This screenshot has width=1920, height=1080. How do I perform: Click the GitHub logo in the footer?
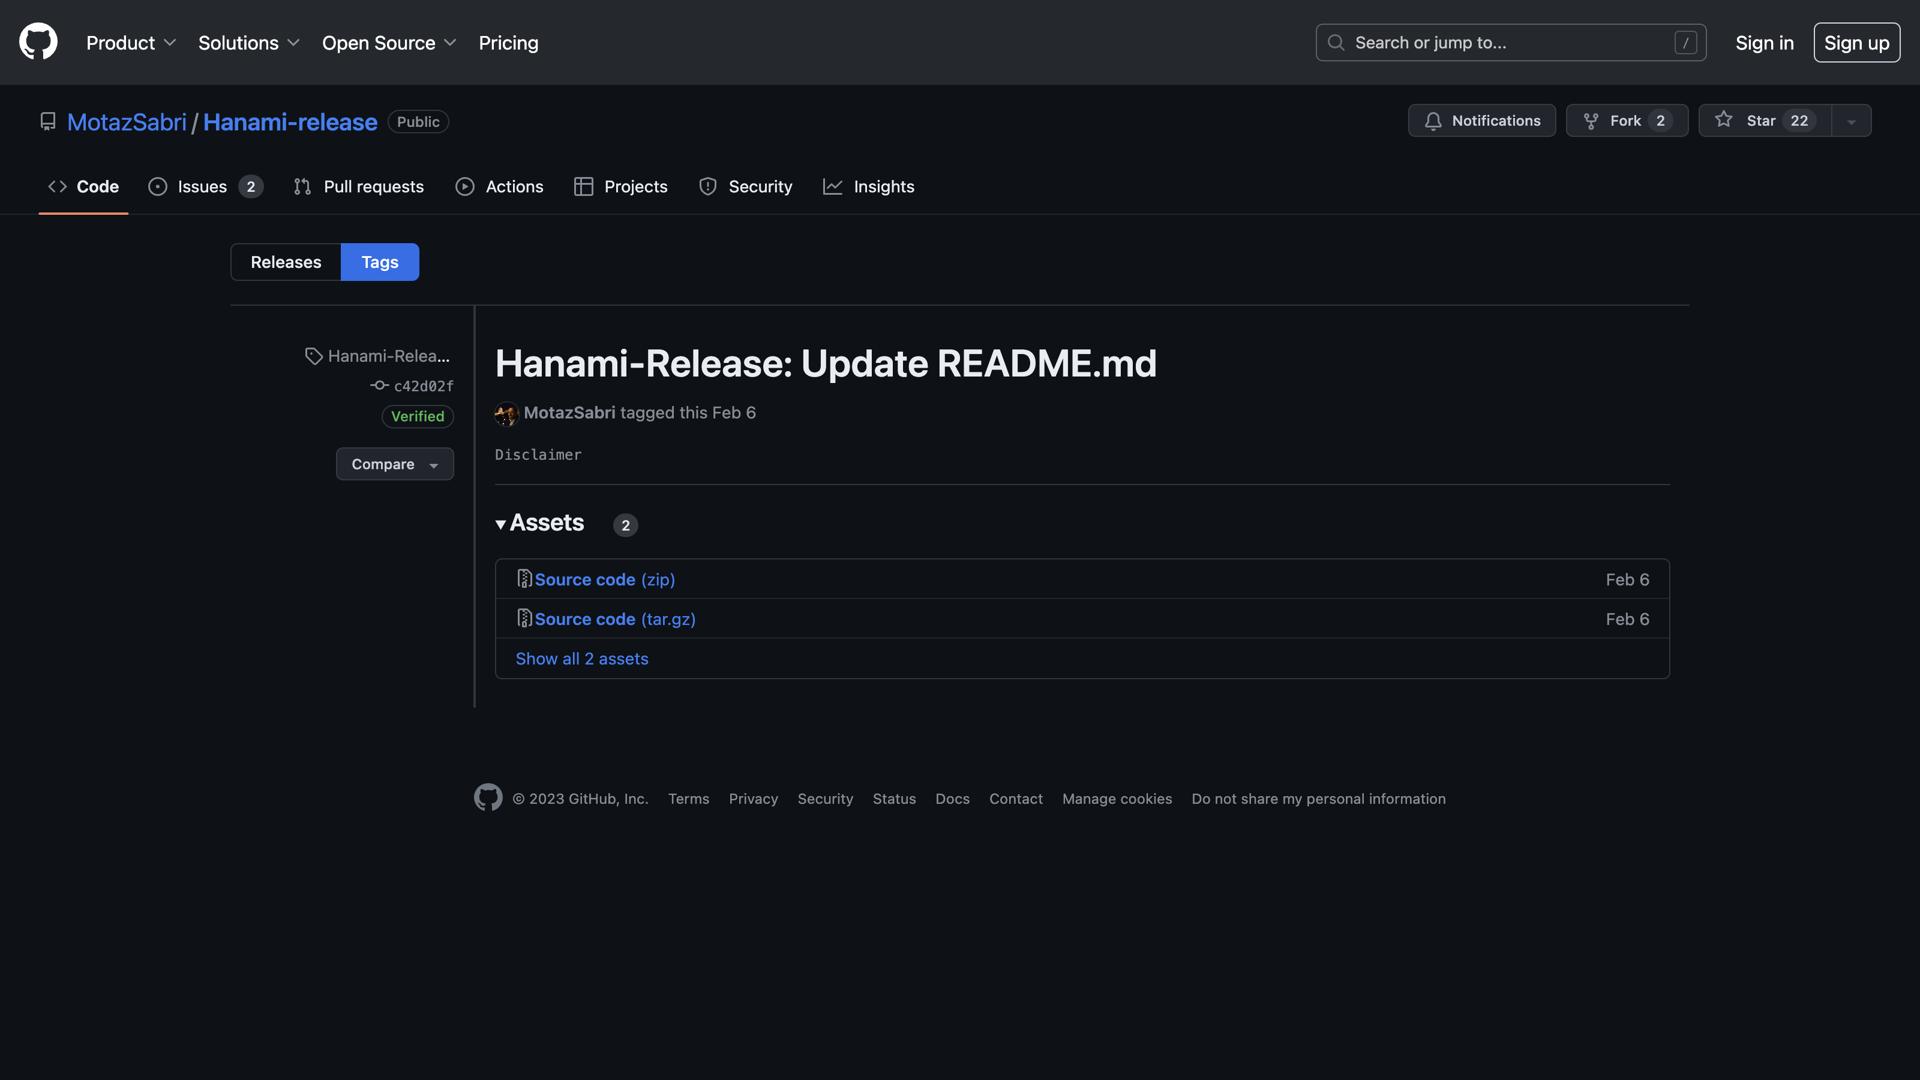tap(488, 798)
